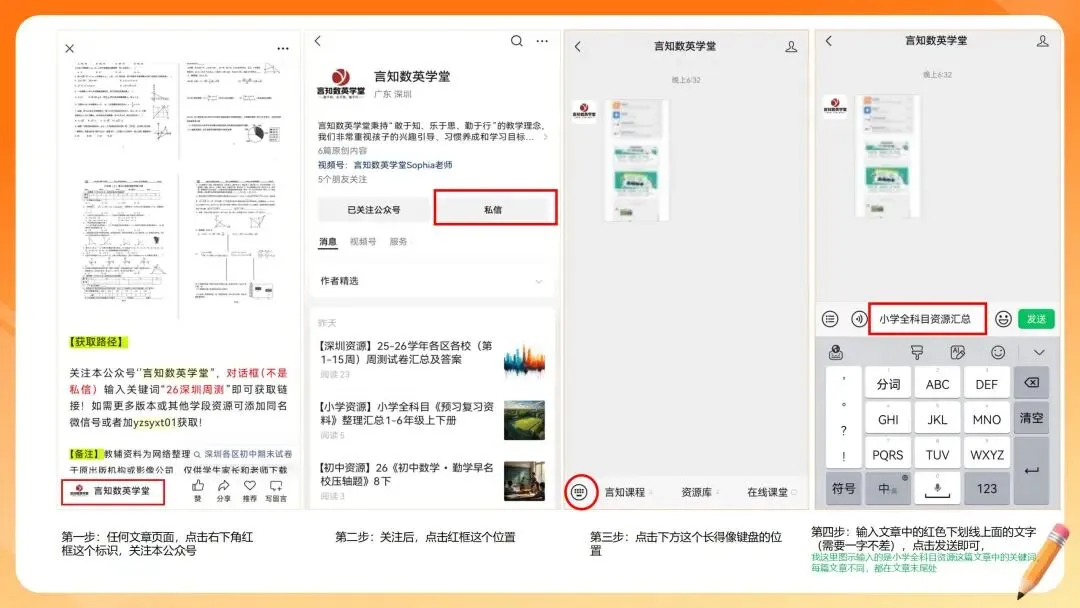This screenshot has width=1080, height=608.
Task: Go back from the account profile page
Action: pos(318,41)
